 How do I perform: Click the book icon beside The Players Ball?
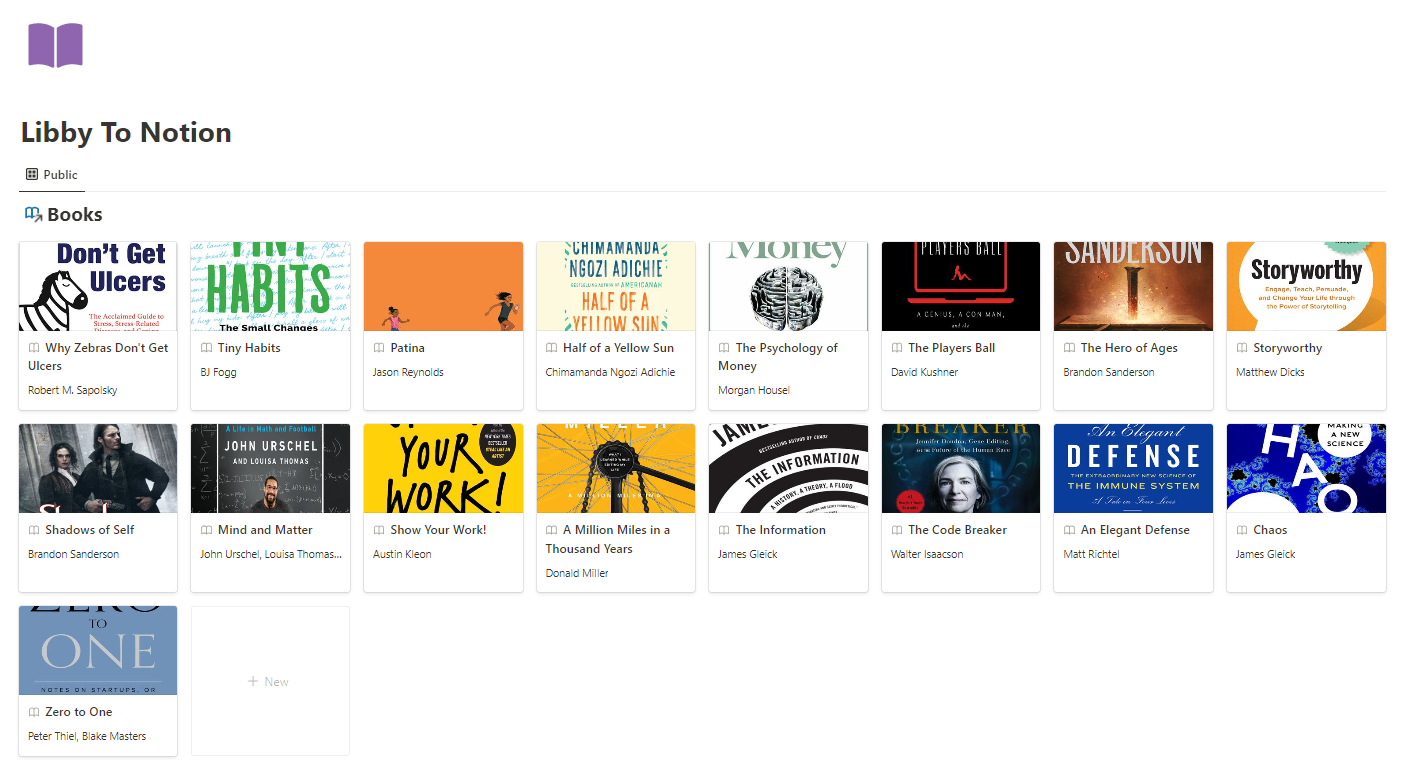(x=897, y=348)
